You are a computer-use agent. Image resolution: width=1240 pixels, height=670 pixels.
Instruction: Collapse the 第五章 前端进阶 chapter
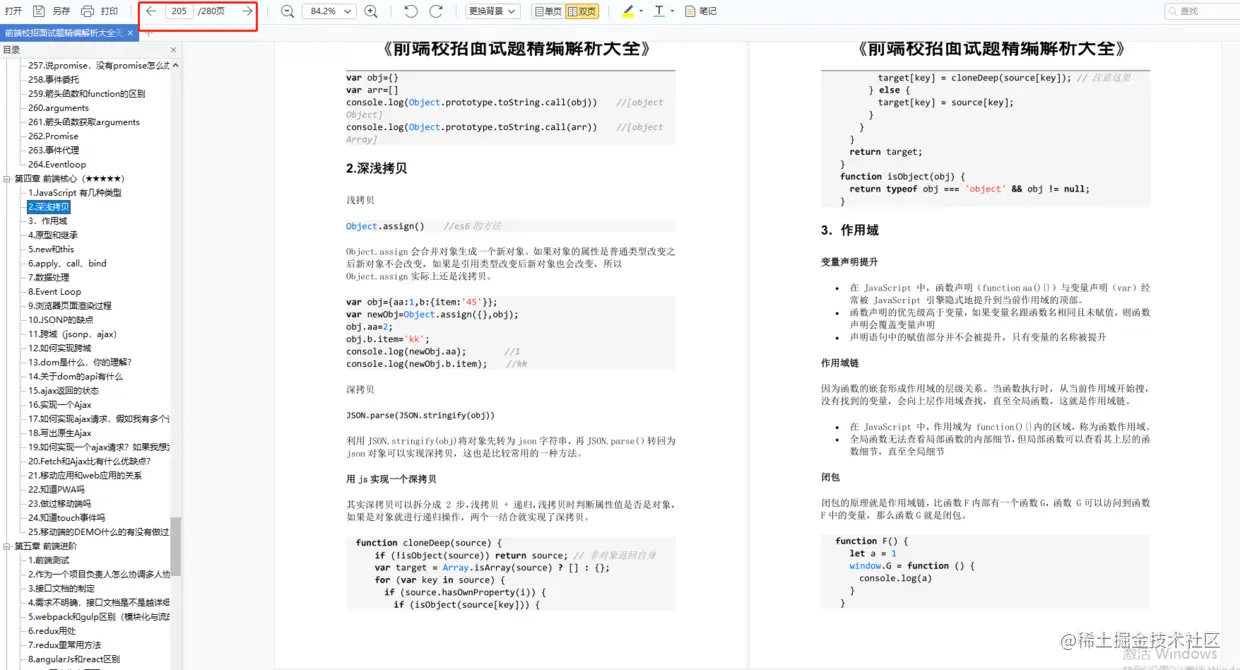tap(7, 546)
